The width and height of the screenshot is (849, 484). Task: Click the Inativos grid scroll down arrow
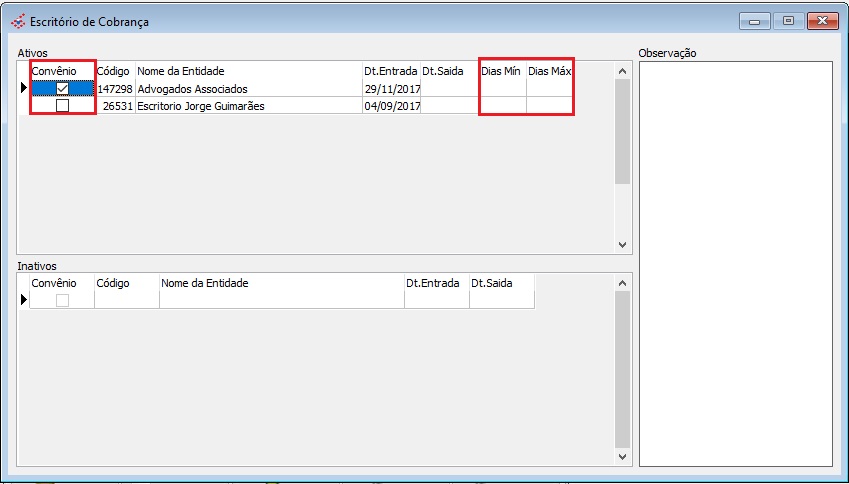[621, 457]
